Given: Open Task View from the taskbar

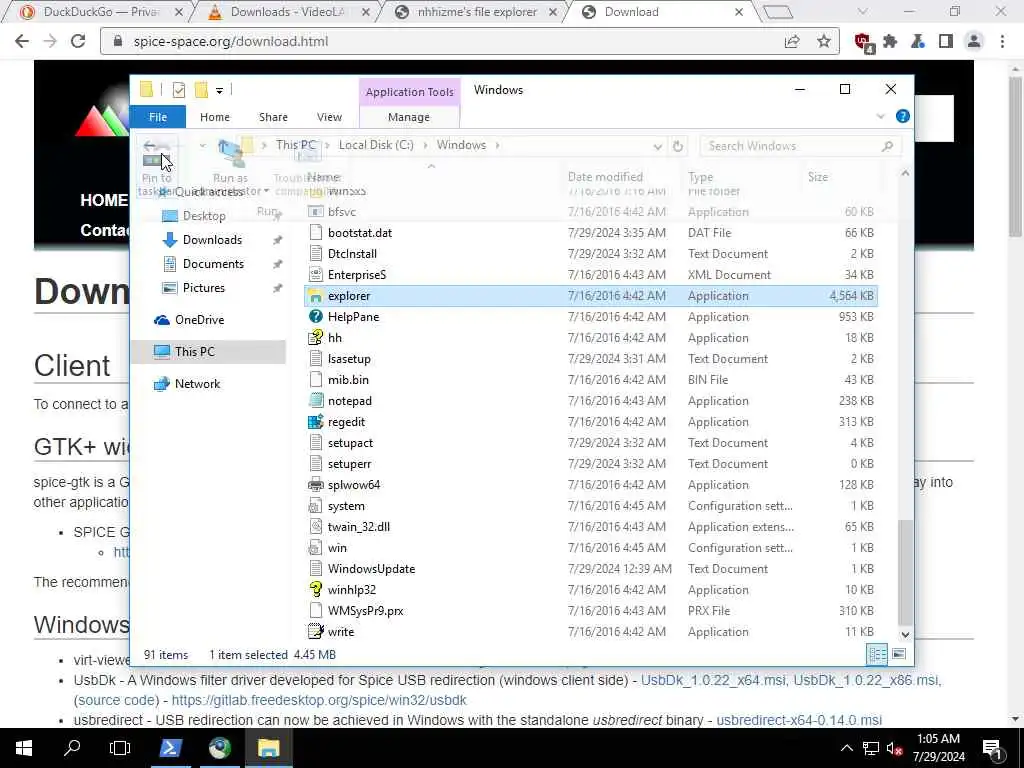Looking at the screenshot, I should coord(120,748).
